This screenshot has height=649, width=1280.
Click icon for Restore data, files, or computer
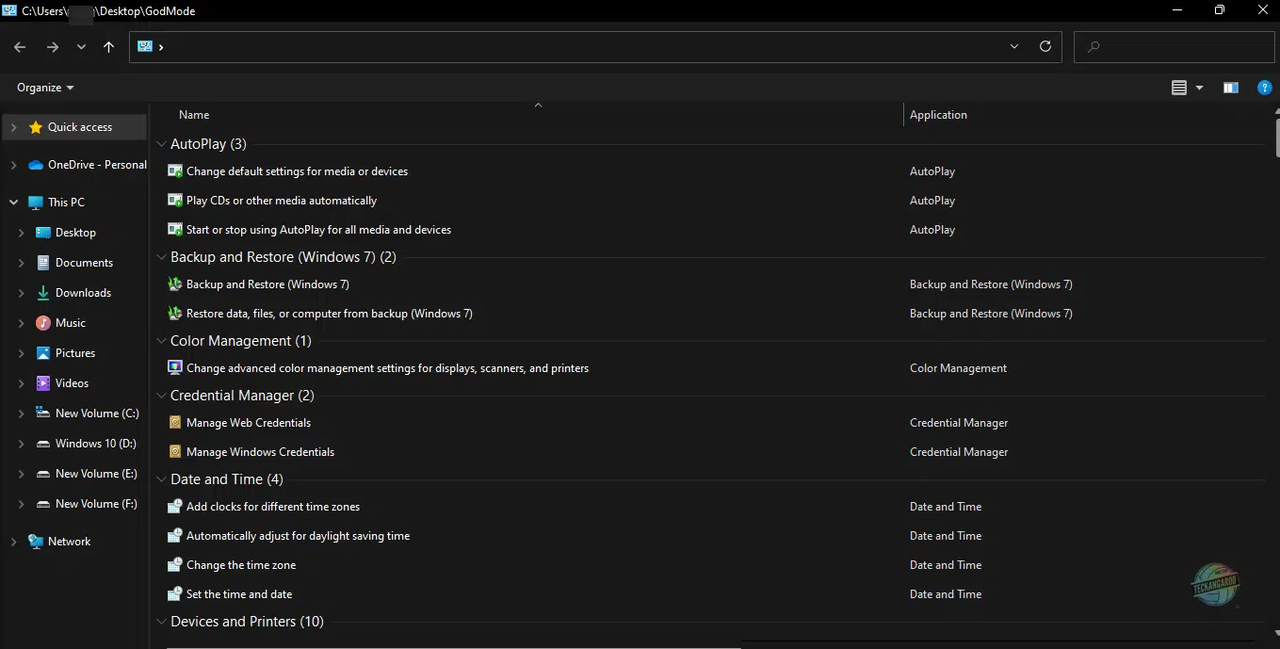tap(175, 313)
